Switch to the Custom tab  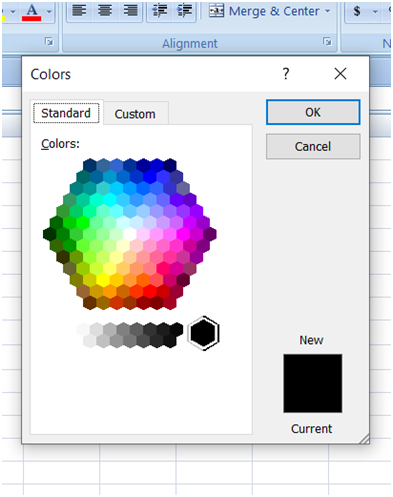(x=135, y=114)
